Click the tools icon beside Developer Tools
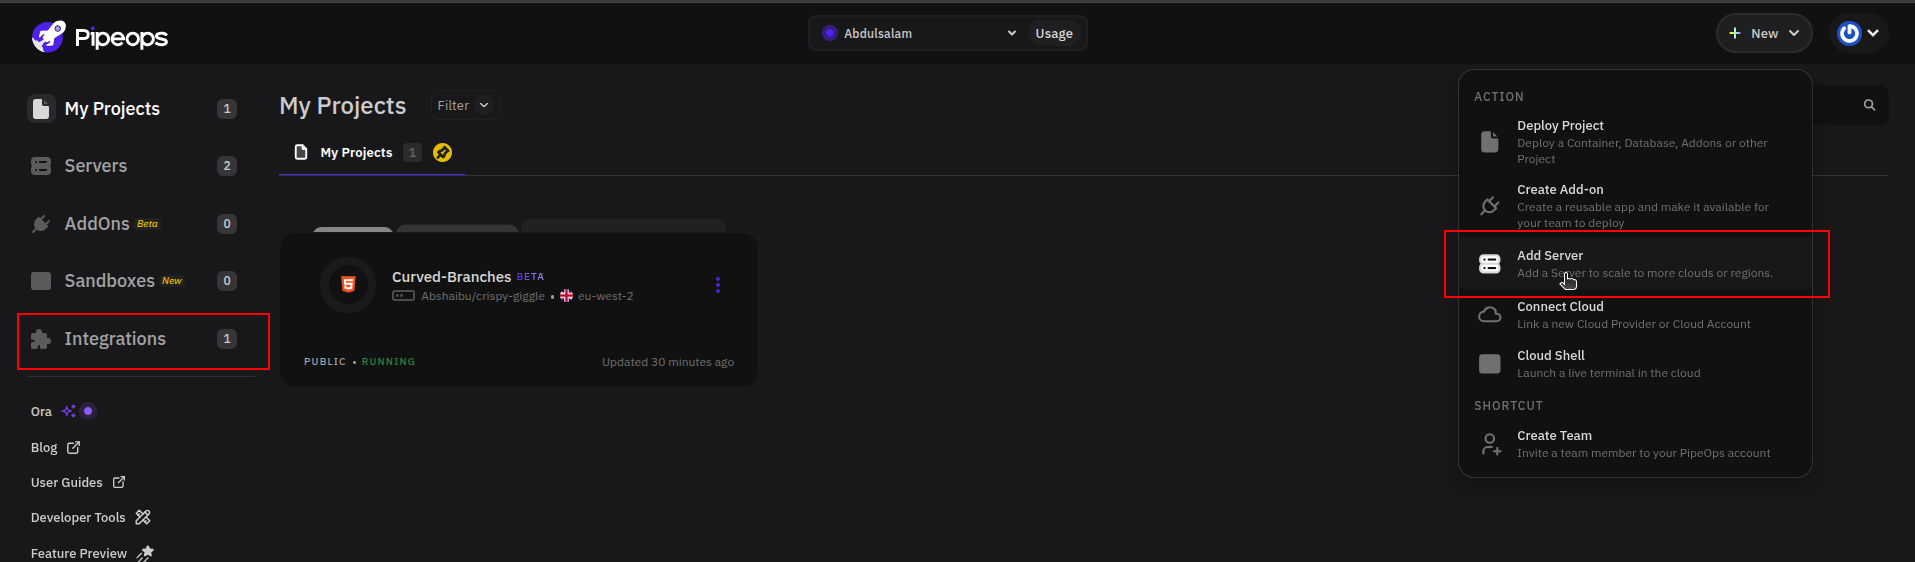The height and width of the screenshot is (562, 1915). point(143,517)
